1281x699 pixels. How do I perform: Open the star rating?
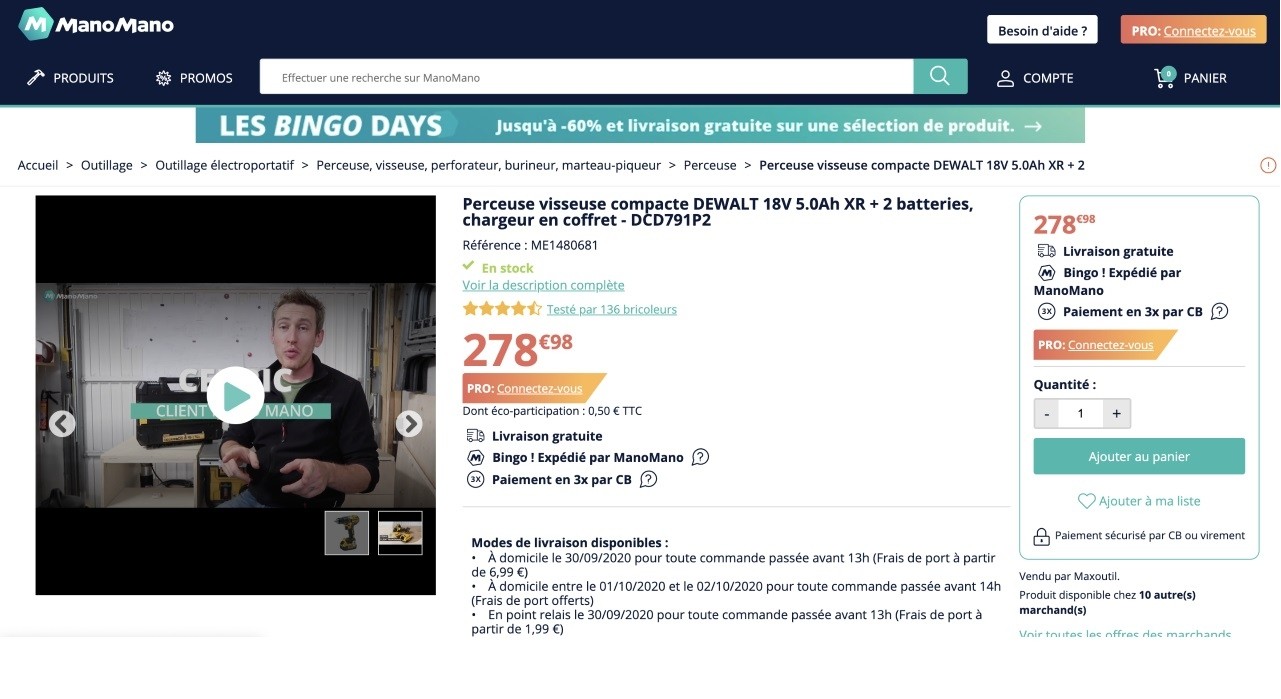[x=502, y=309]
